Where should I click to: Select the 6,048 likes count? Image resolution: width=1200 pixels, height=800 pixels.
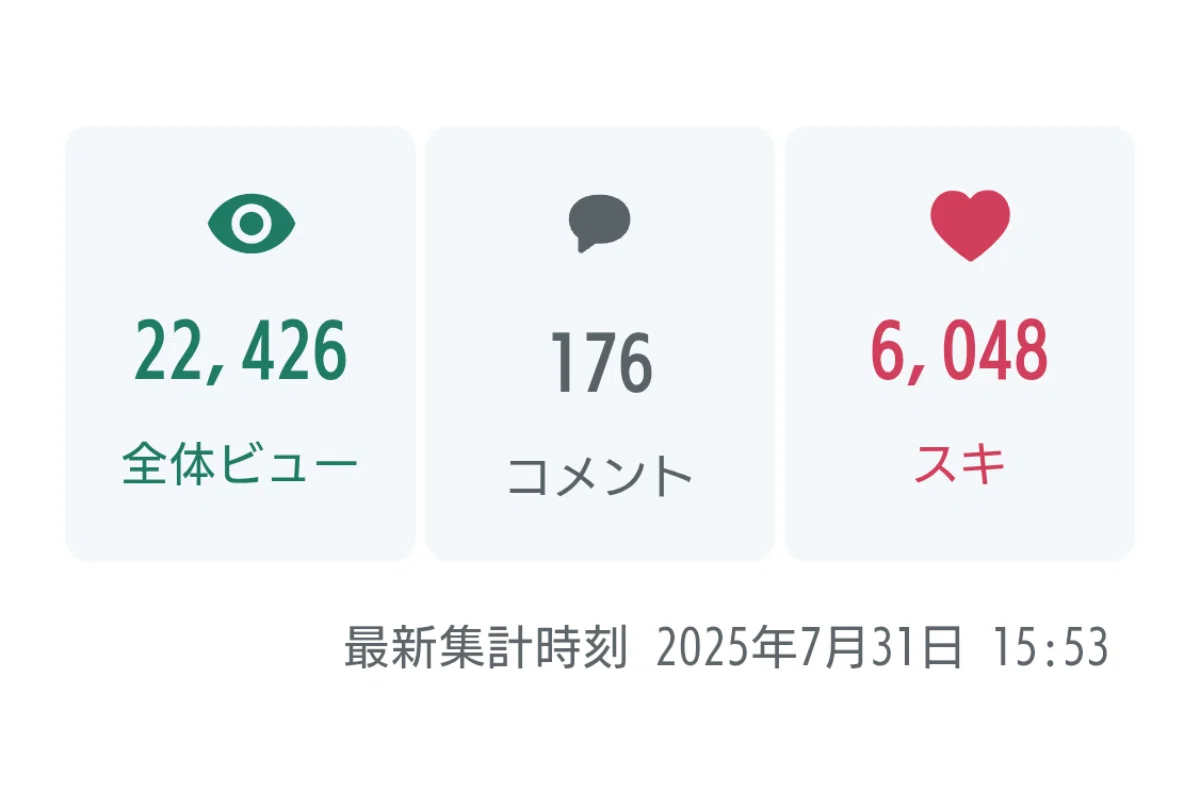pyautogui.click(x=959, y=353)
